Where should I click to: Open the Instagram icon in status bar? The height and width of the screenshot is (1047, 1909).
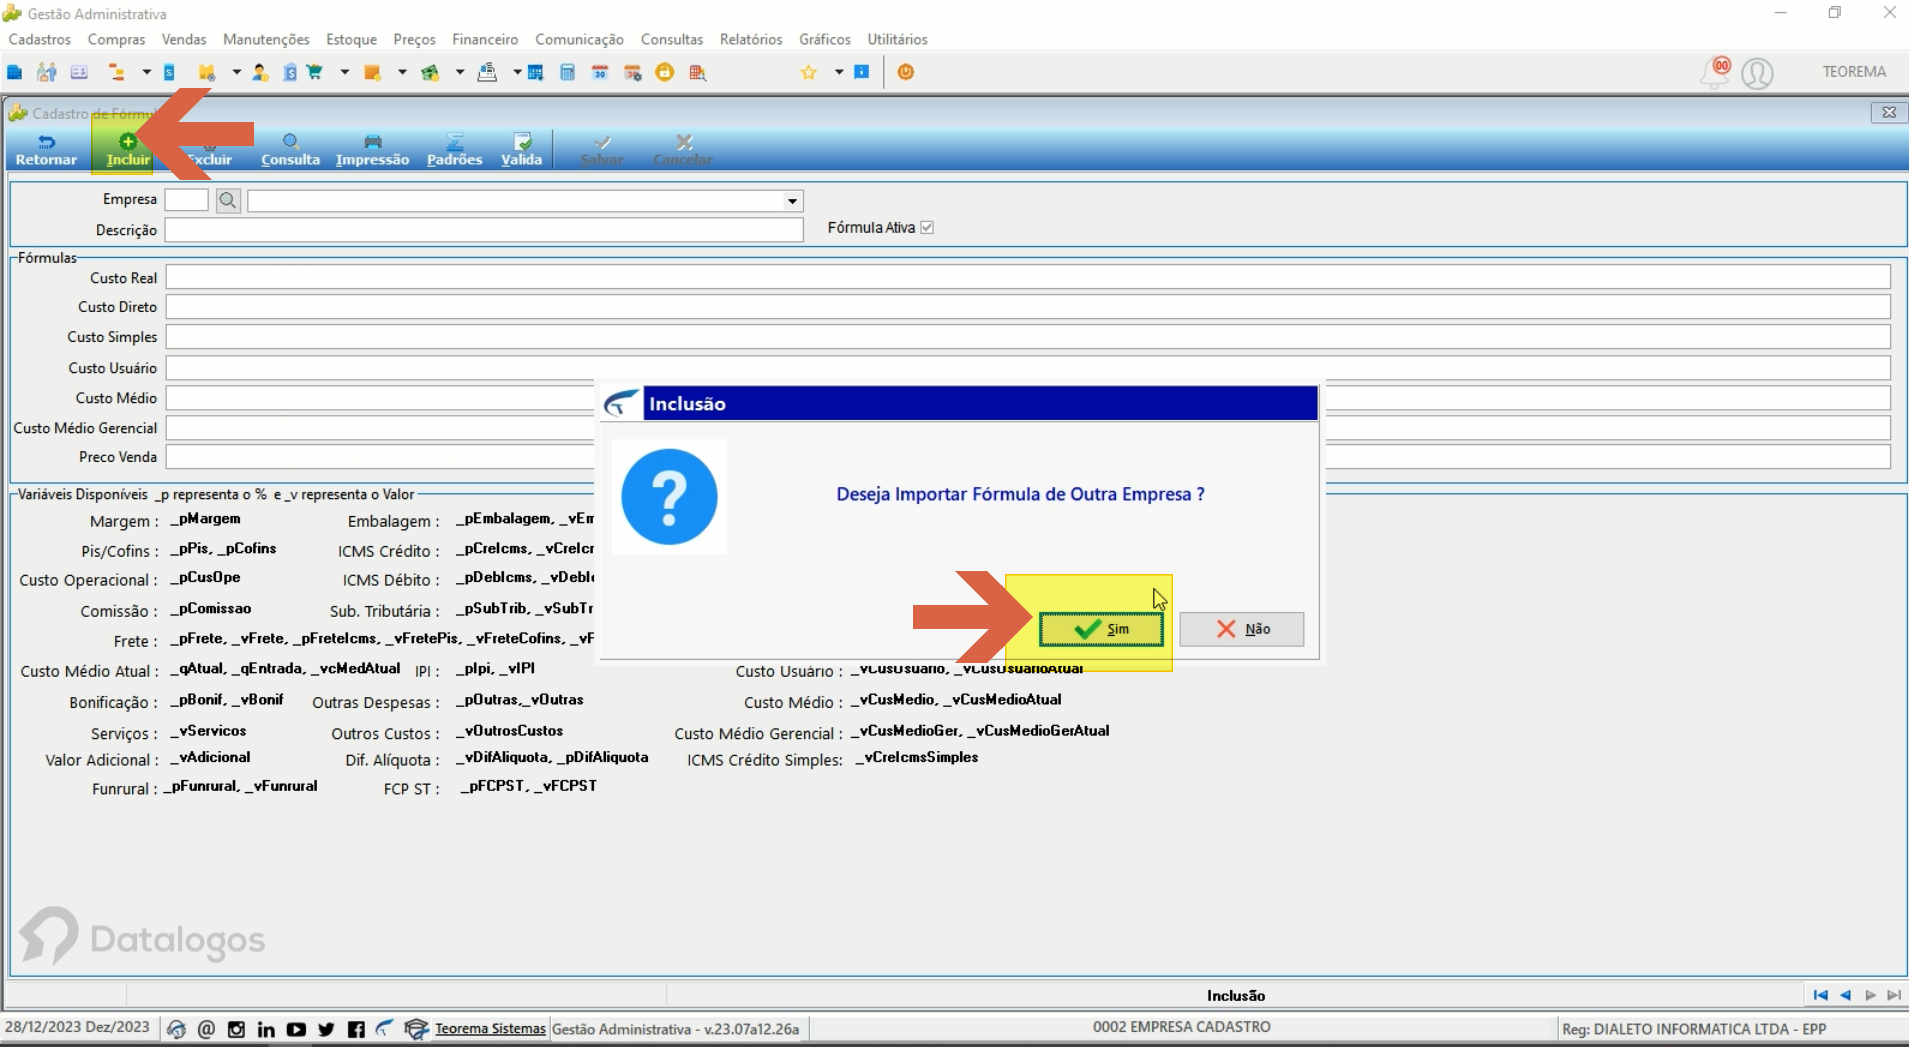click(236, 1029)
